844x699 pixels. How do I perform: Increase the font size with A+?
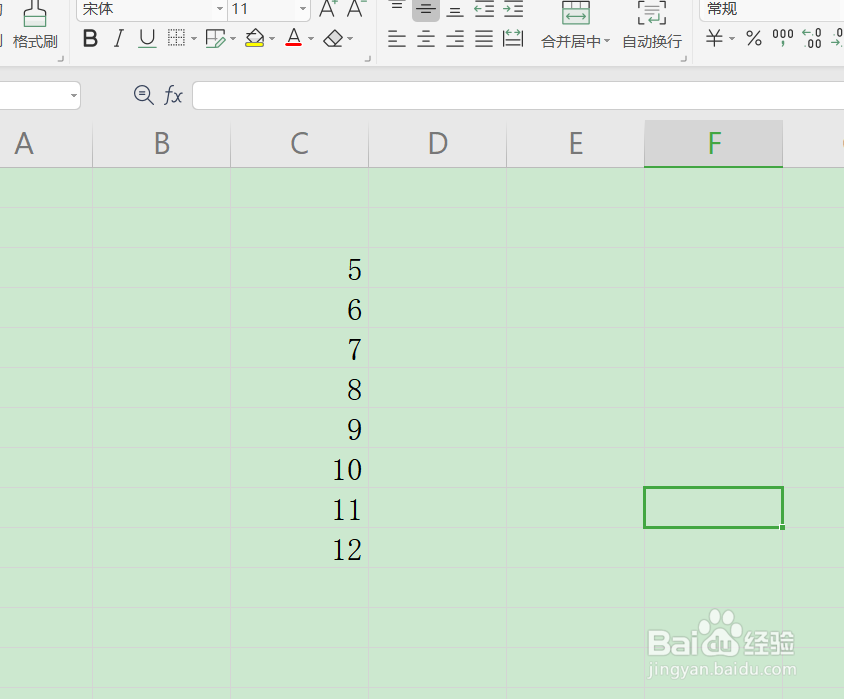(328, 9)
